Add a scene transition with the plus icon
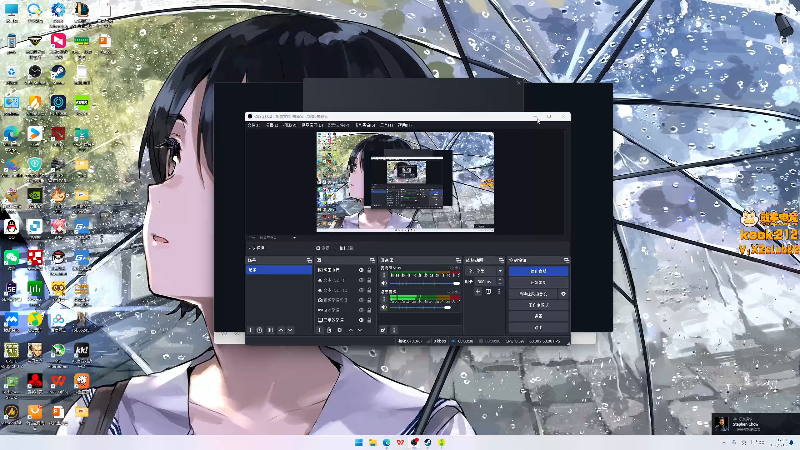The height and width of the screenshot is (450, 800). (478, 291)
